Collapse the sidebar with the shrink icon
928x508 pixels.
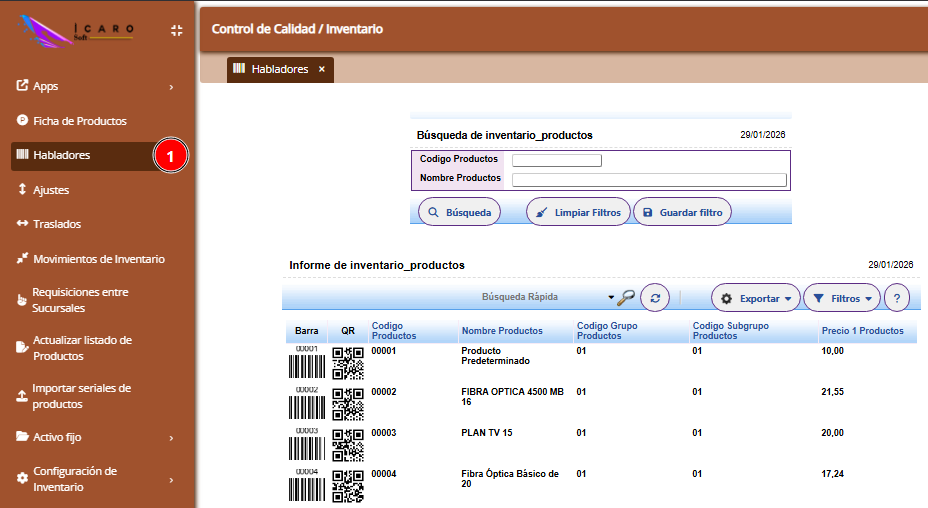pos(176,31)
